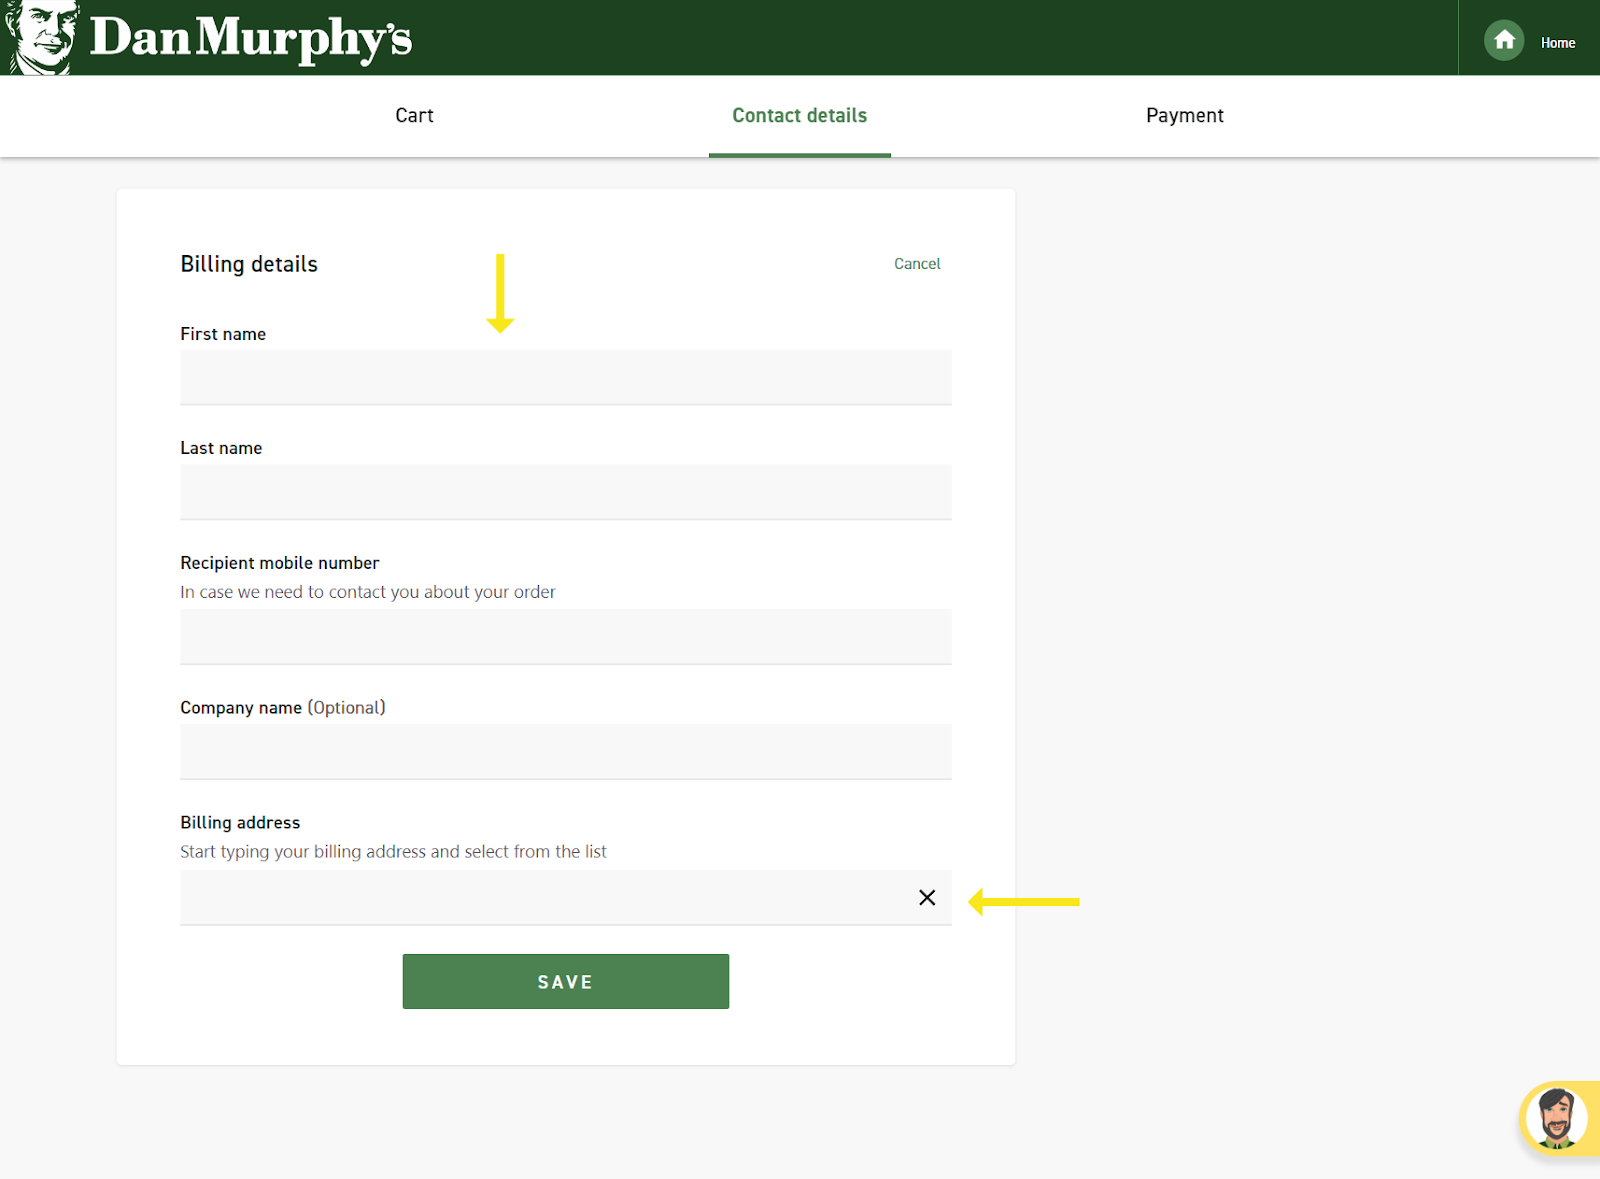Click the Dan Murphy's face logo icon
Viewport: 1600px width, 1179px height.
click(x=40, y=37)
